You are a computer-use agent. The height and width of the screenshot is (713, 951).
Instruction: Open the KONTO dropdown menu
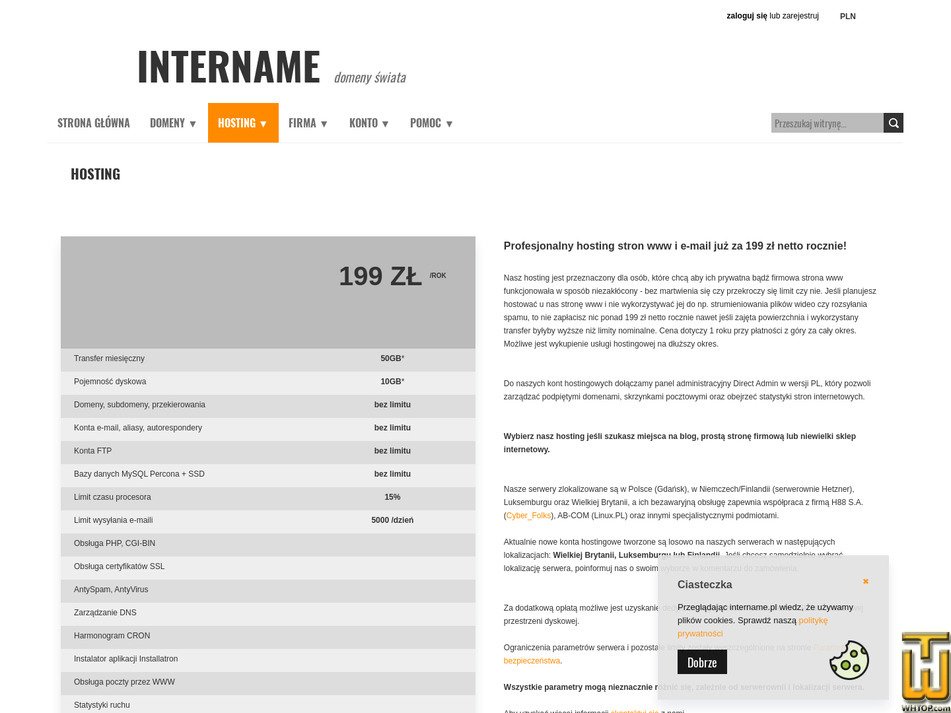point(368,122)
